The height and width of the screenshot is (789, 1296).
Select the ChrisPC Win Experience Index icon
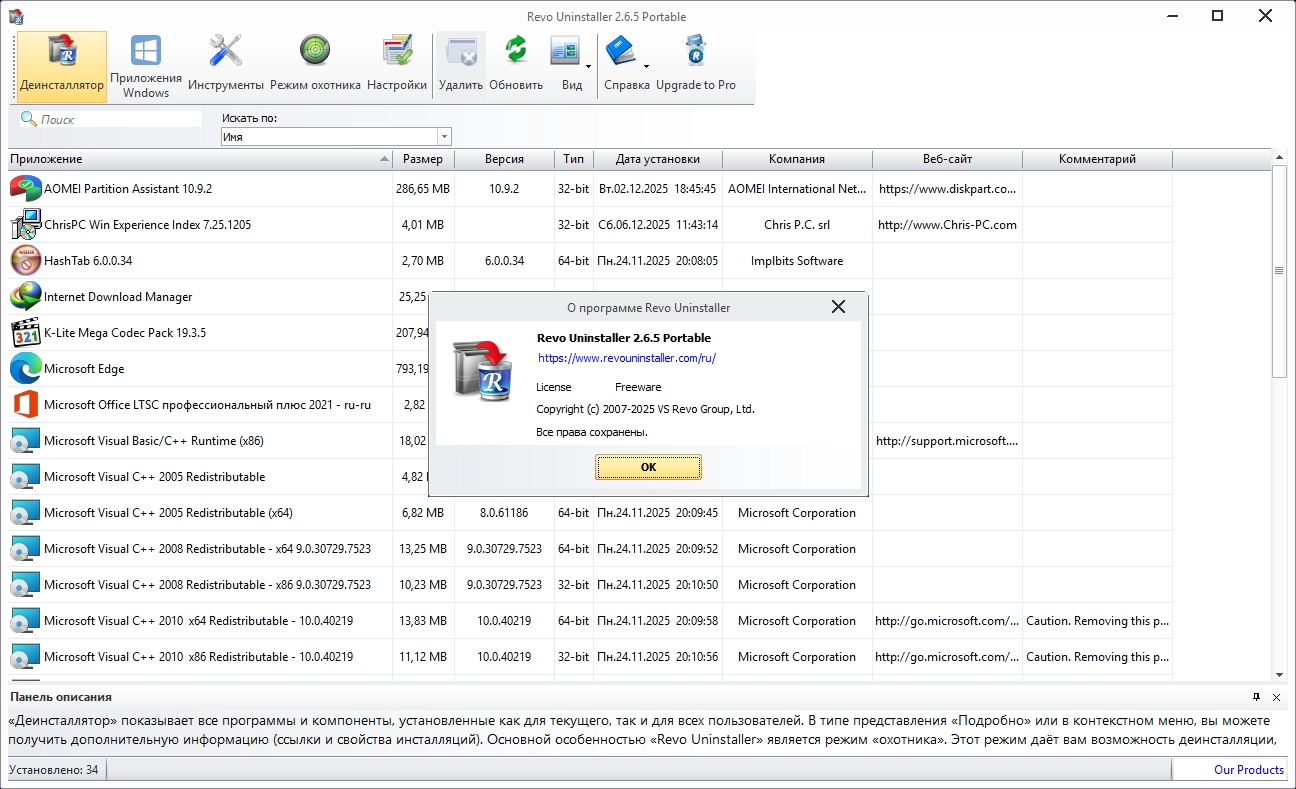[x=25, y=224]
